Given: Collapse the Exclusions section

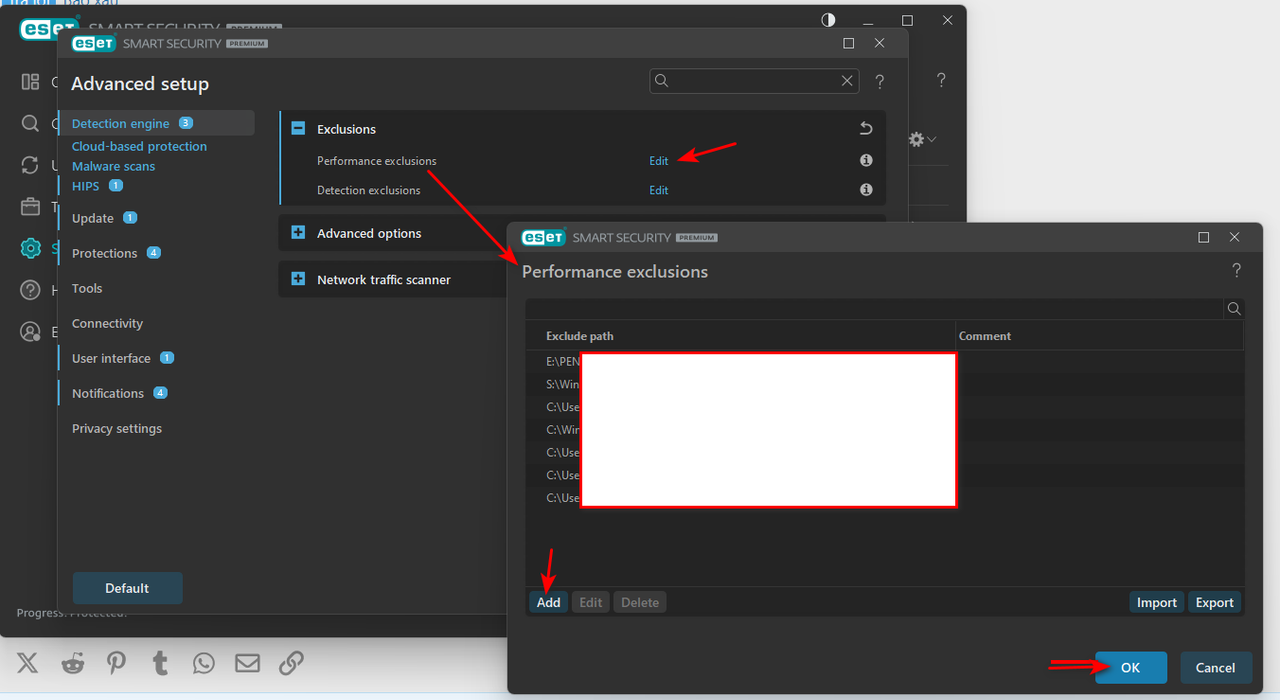Looking at the screenshot, I should [x=298, y=129].
